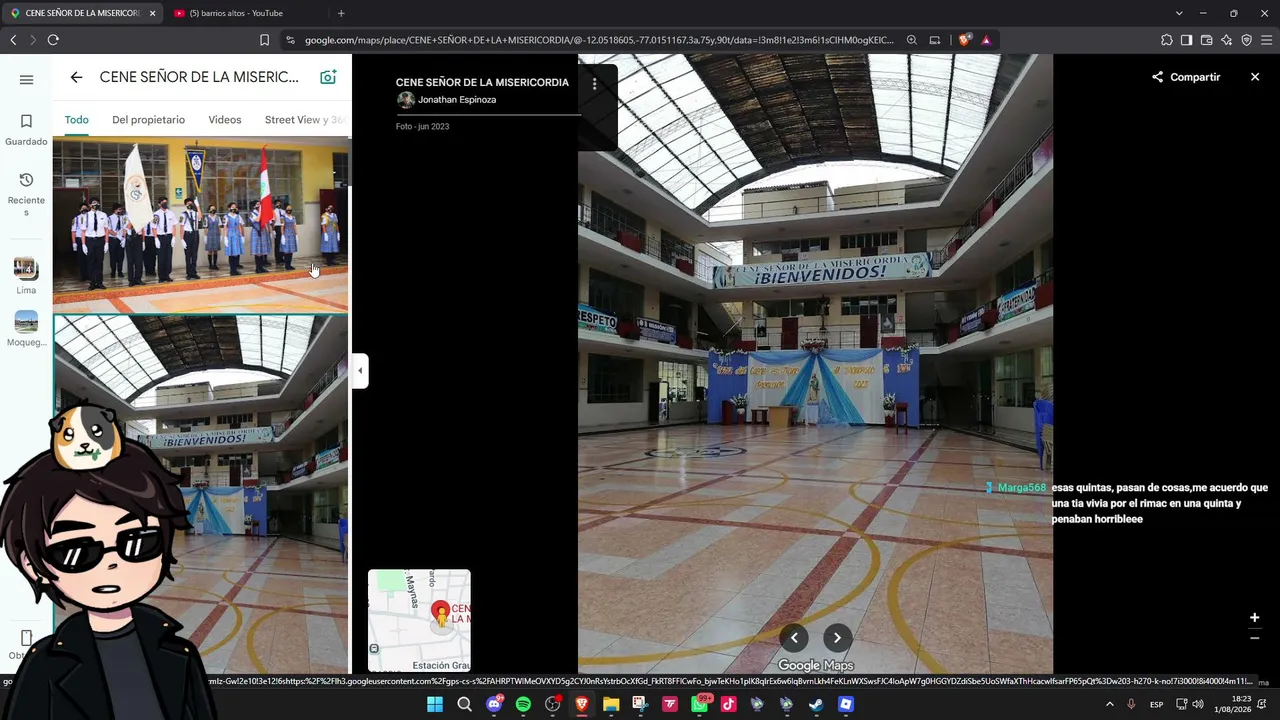Image resolution: width=1280 pixels, height=720 pixels.
Task: Change the ESP keyboard language
Action: click(x=1156, y=704)
